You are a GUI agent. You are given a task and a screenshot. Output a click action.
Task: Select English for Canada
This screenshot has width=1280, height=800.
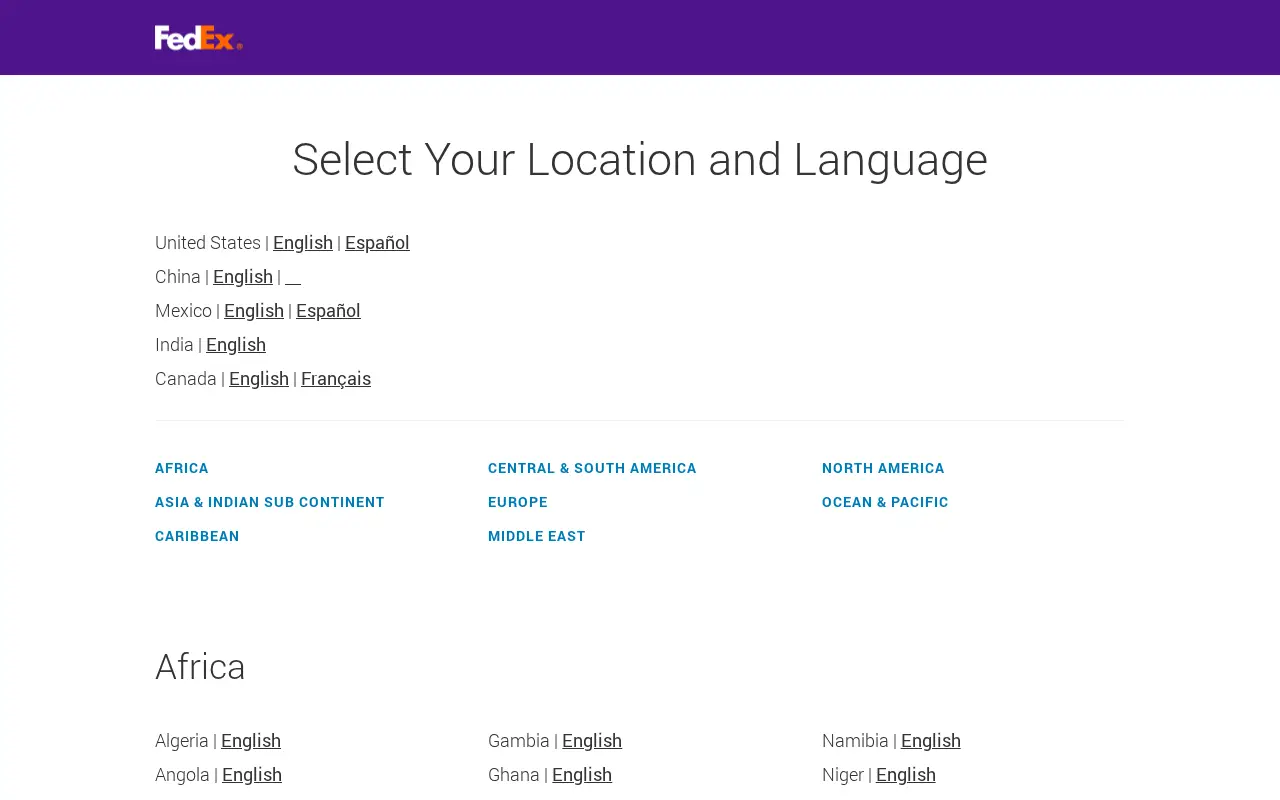coord(259,378)
